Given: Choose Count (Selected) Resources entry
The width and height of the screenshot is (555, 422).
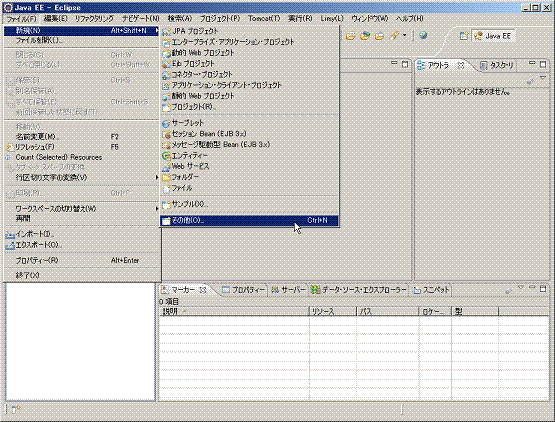Looking at the screenshot, I should click(x=82, y=157).
